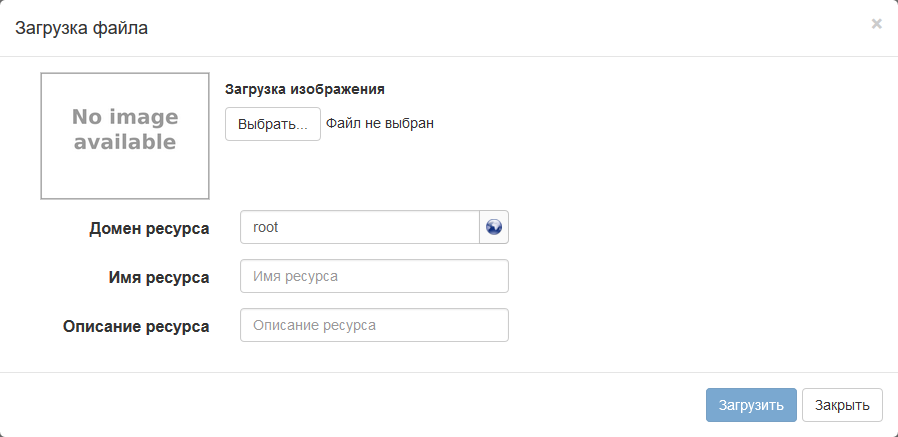Click the globe icon beside domain field

[494, 227]
